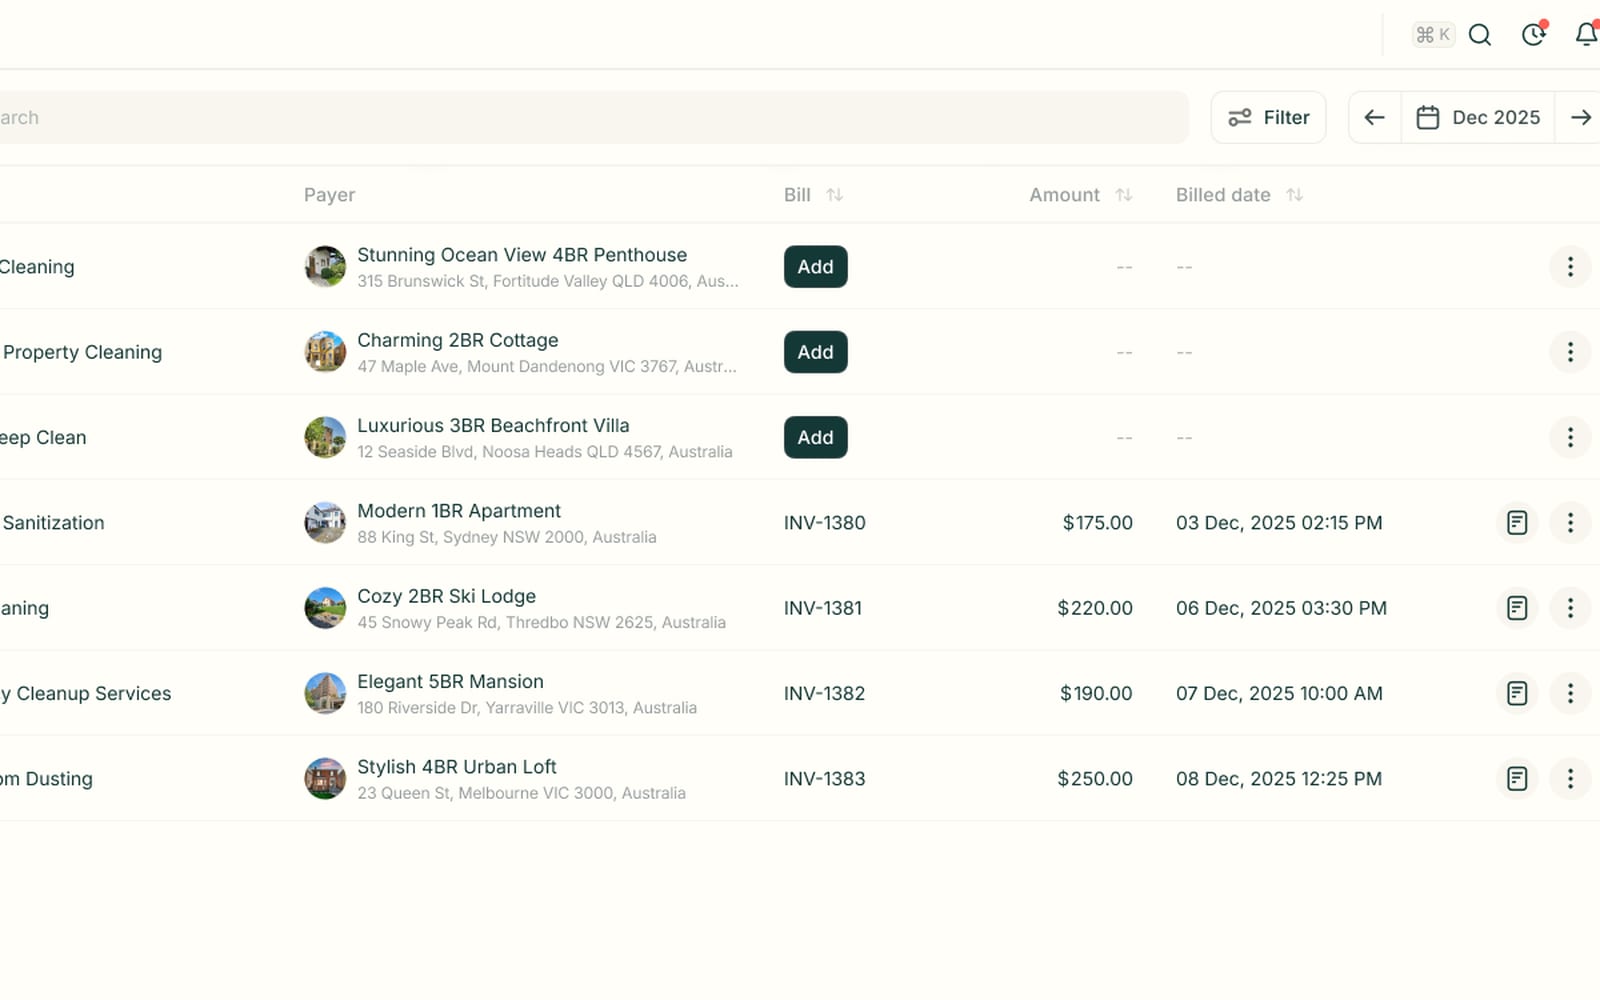Open more options for Stunning Ocean View Penthouse

[1570, 267]
